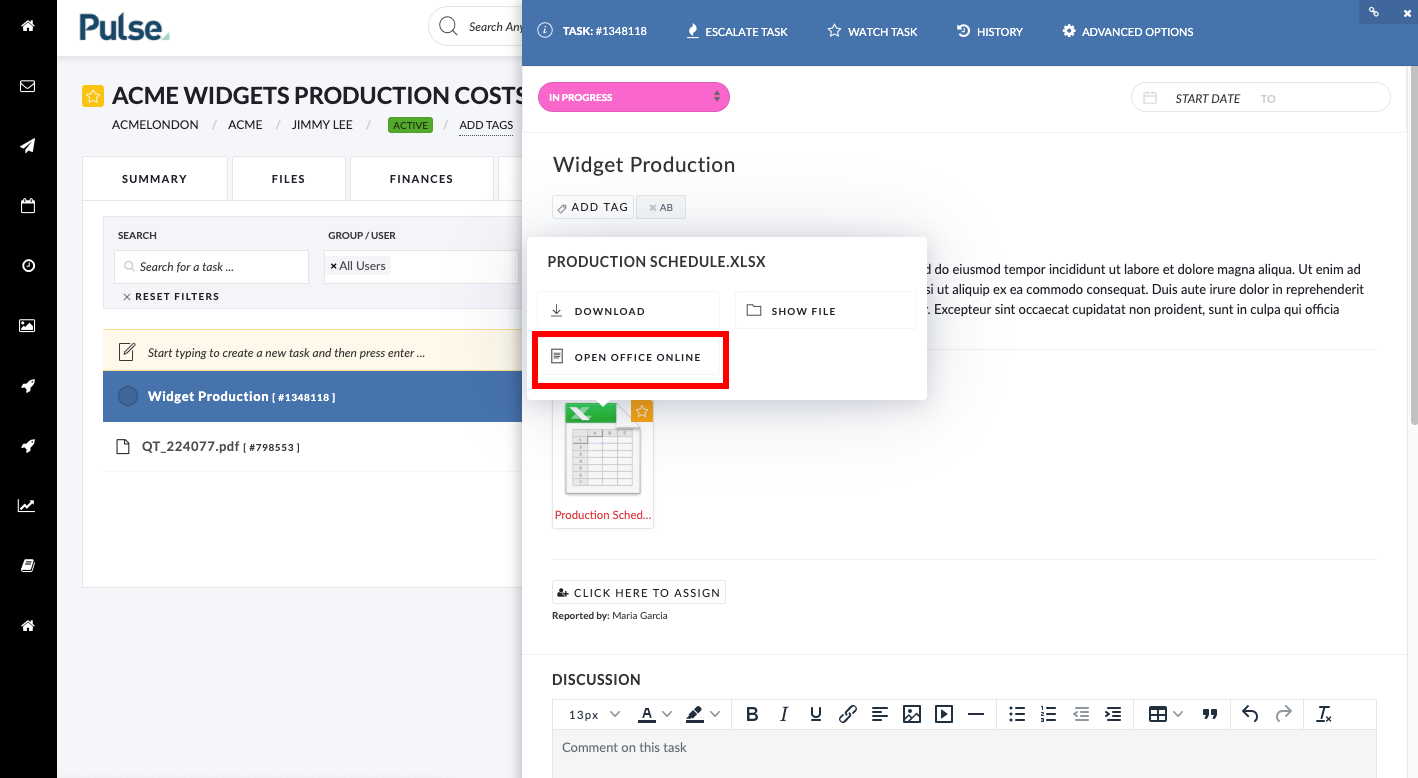Click the JIMMY LEE breadcrumb
The height and width of the screenshot is (778, 1418).
[322, 125]
